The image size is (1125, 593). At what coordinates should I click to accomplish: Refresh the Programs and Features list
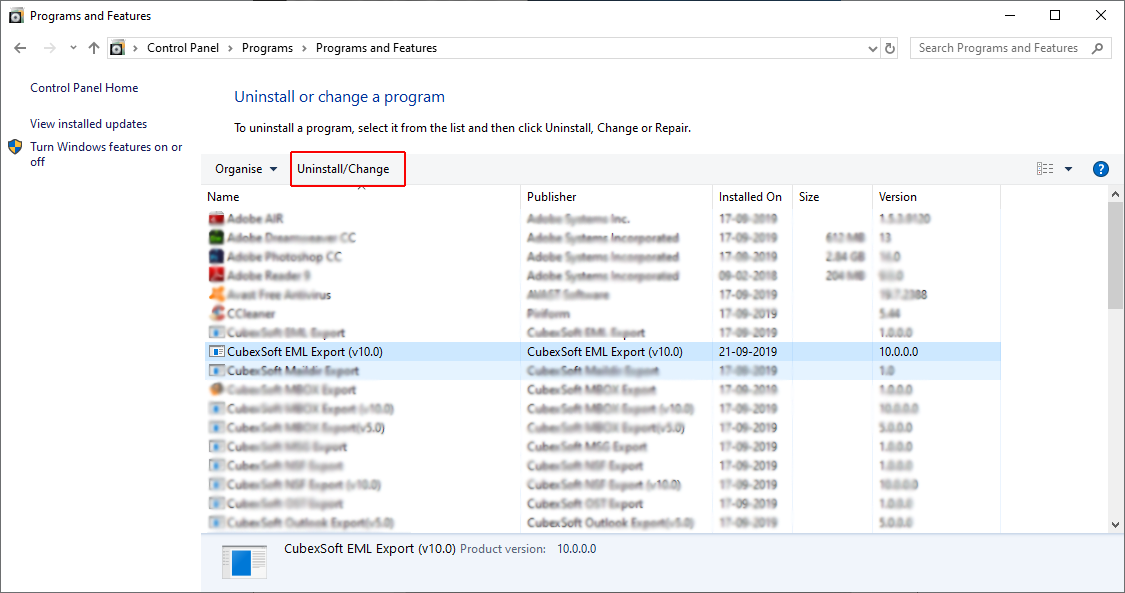click(890, 48)
